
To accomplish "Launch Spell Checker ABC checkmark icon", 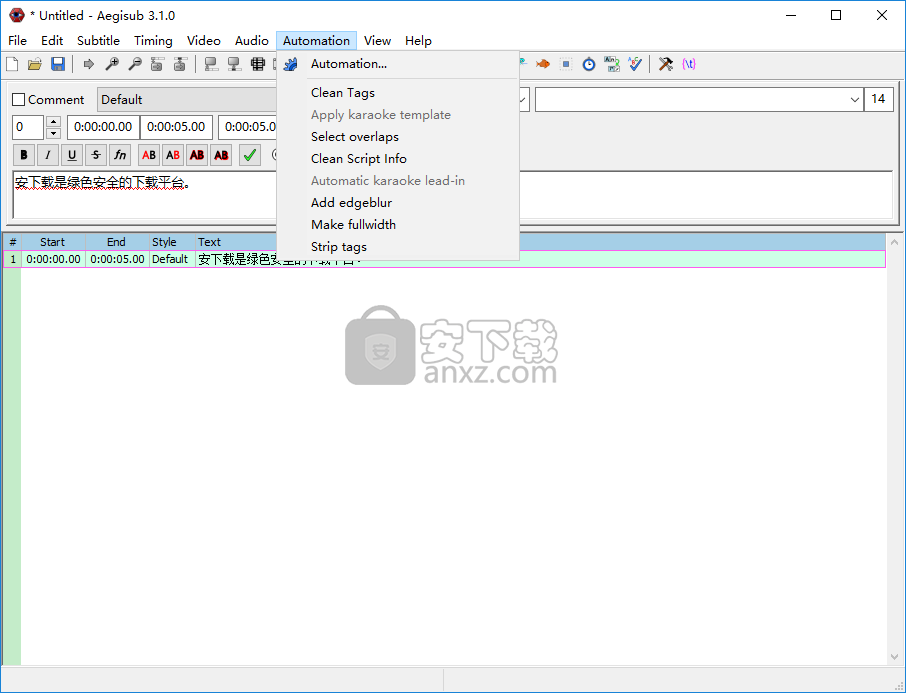I will (635, 64).
